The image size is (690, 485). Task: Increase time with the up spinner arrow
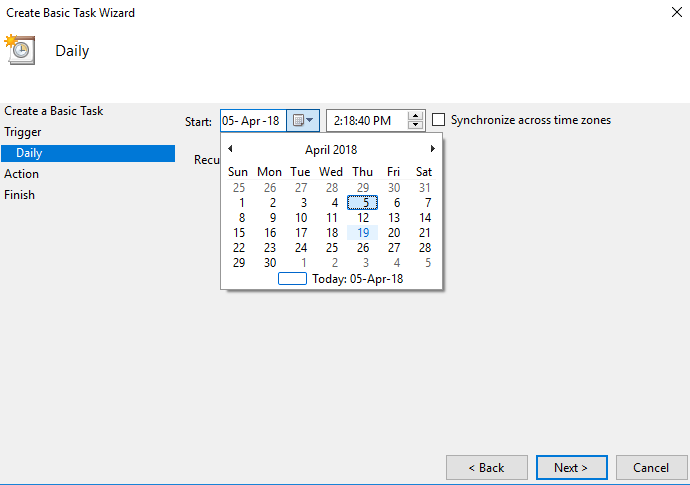[416, 116]
